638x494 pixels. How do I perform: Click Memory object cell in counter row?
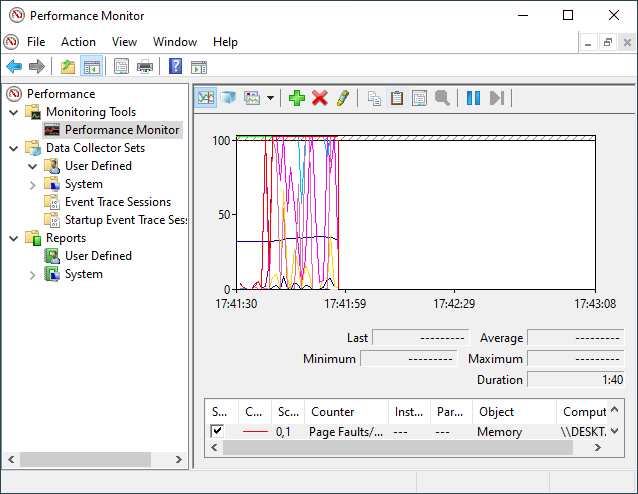pos(499,431)
